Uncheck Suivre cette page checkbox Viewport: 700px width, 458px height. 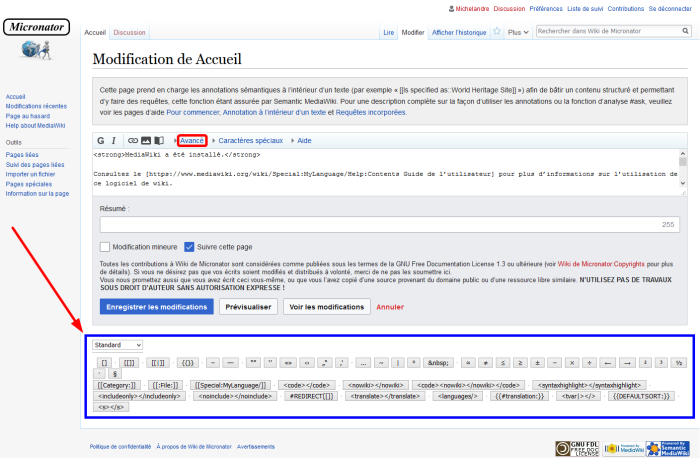pos(189,247)
